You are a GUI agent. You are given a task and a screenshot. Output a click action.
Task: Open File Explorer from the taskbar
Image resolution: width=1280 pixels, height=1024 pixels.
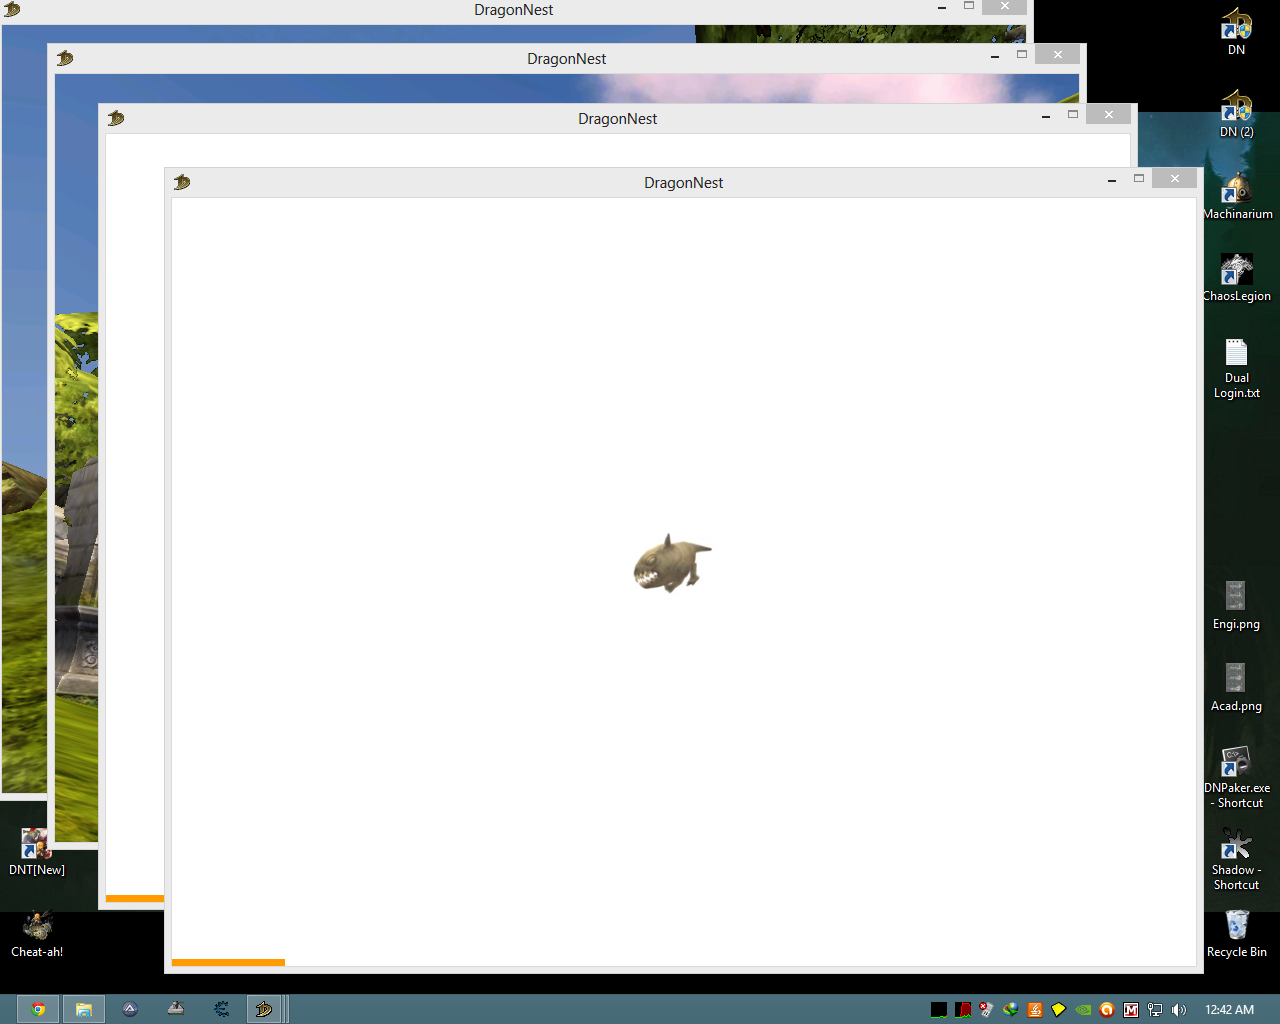point(84,1009)
